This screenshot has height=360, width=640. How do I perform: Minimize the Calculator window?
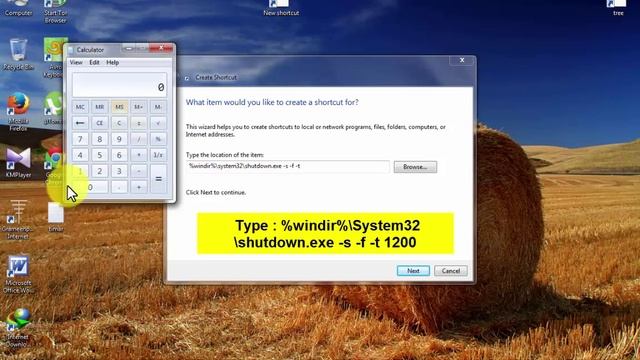pyautogui.click(x=129, y=49)
